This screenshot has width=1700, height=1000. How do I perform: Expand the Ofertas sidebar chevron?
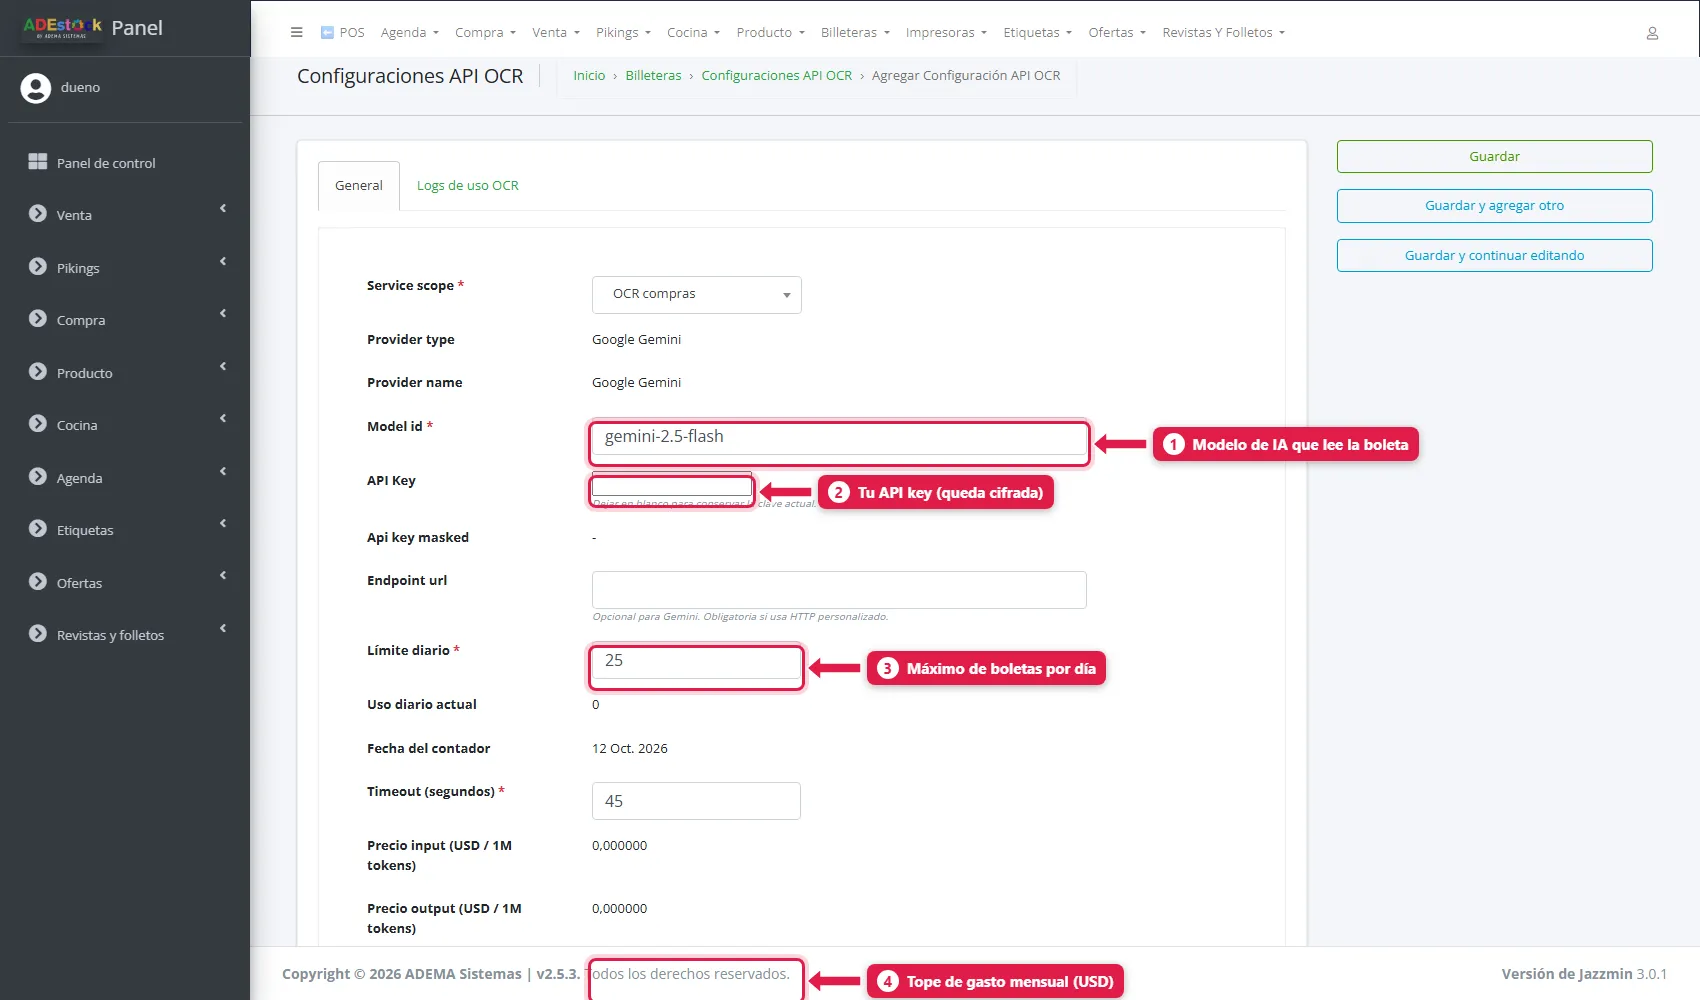(x=223, y=576)
